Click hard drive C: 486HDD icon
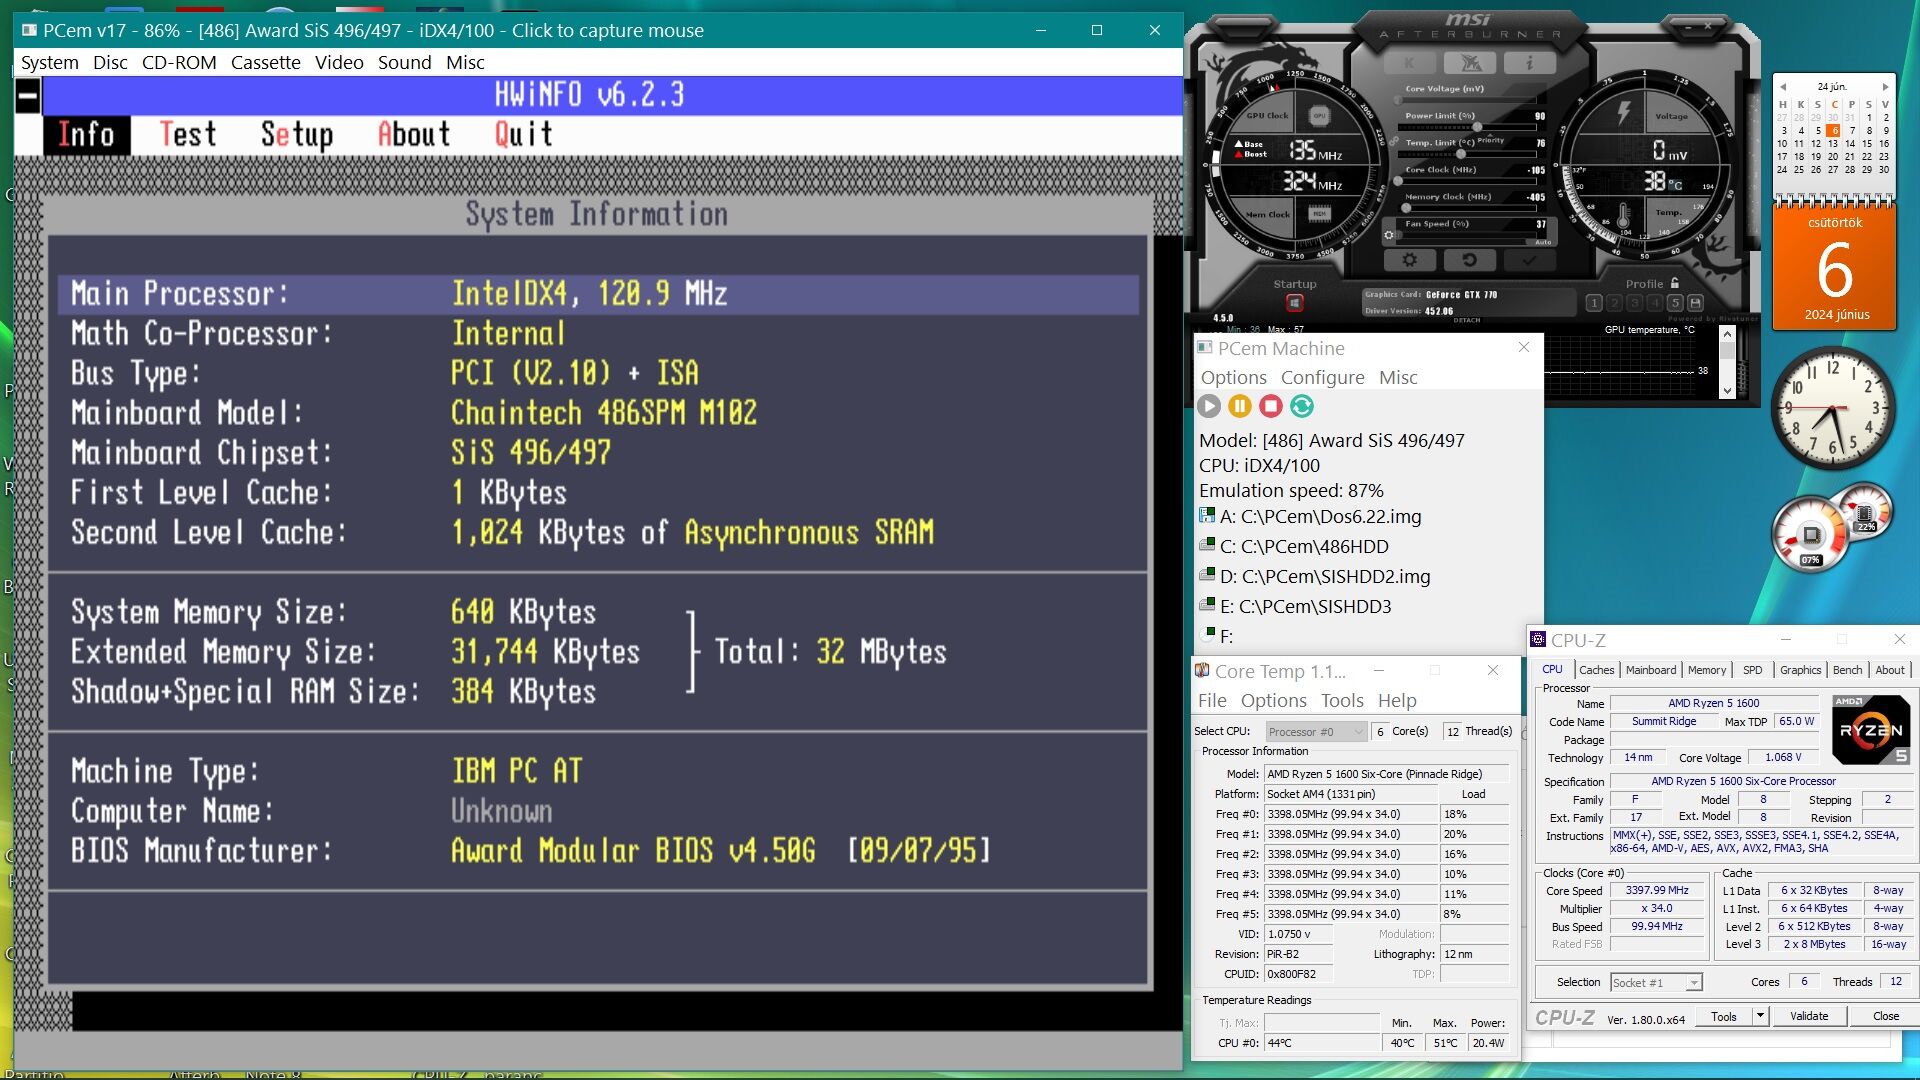This screenshot has height=1080, width=1920. pyautogui.click(x=1207, y=546)
